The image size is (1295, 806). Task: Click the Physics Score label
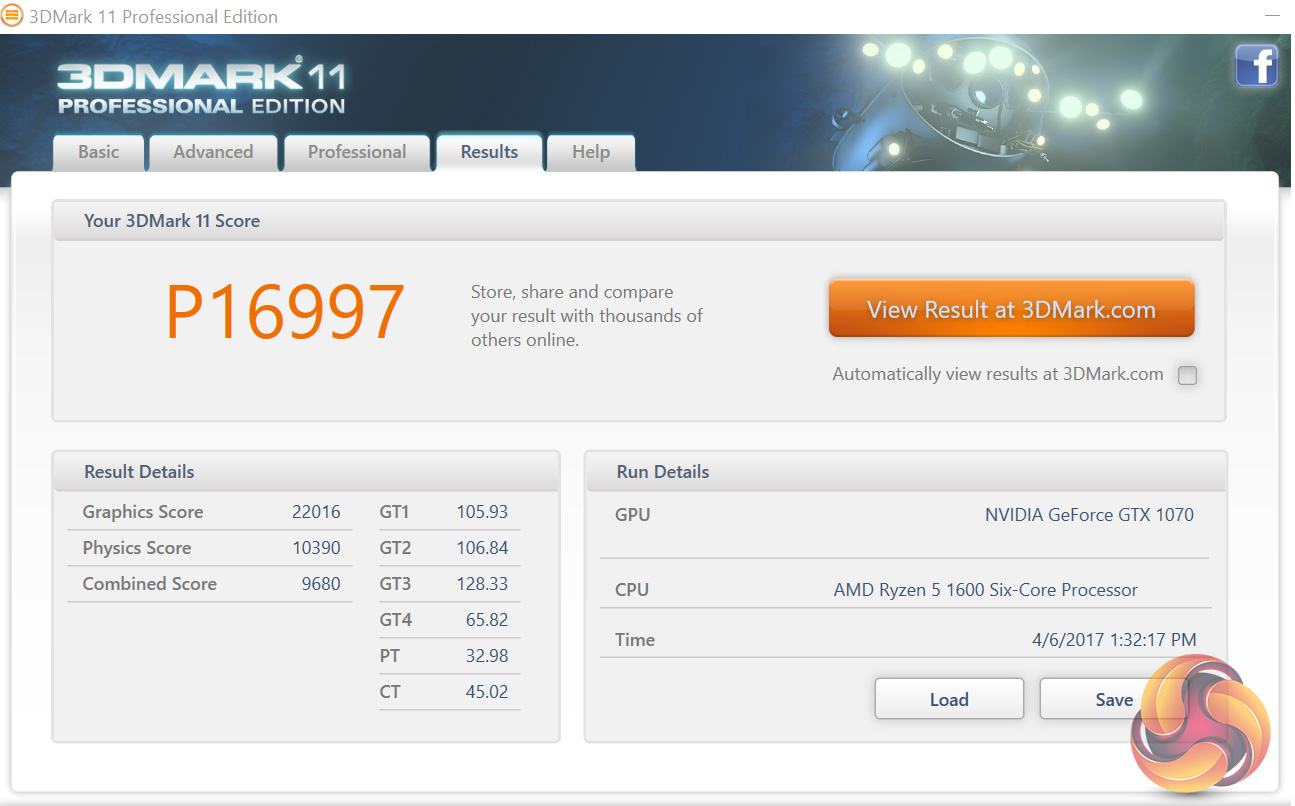(x=137, y=548)
